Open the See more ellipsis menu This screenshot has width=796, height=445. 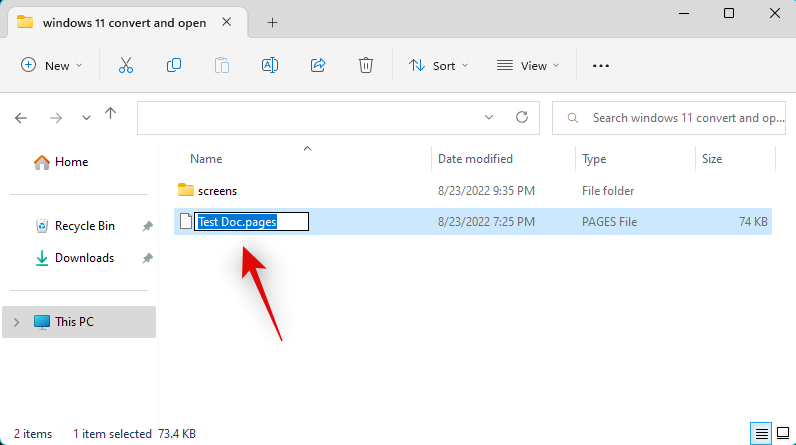(x=601, y=66)
